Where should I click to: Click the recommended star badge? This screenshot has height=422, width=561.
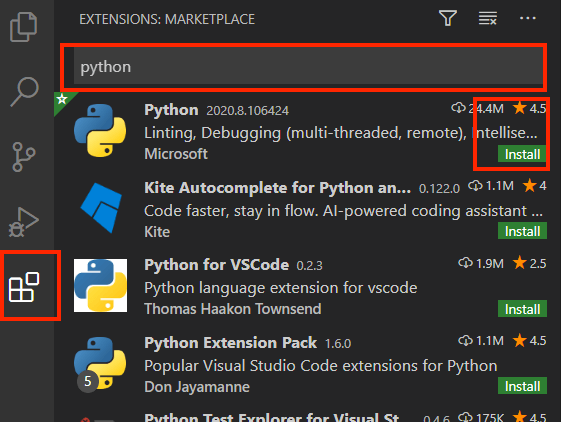(62, 99)
